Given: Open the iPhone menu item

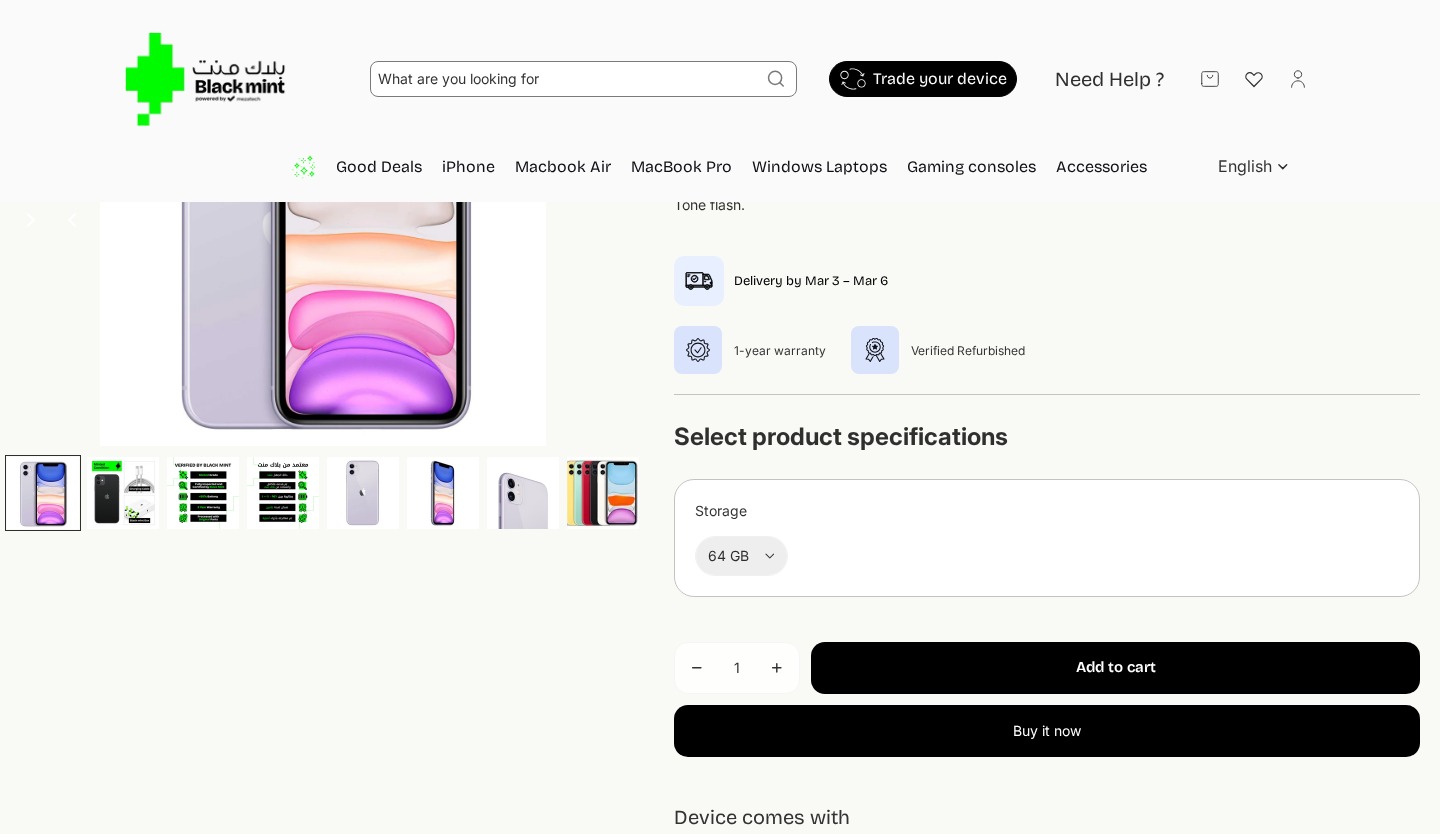Looking at the screenshot, I should coord(468,167).
